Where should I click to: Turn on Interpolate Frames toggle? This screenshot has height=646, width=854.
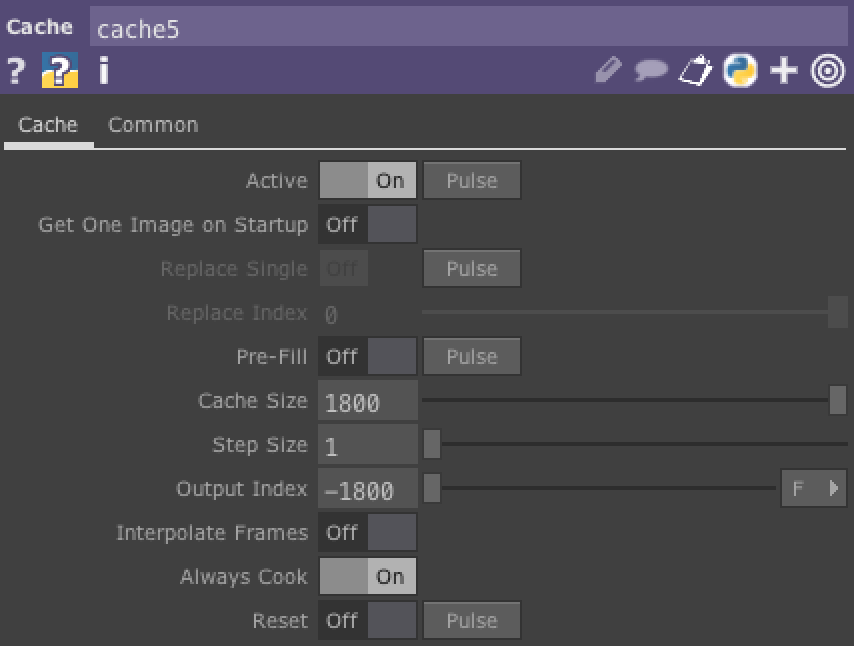(x=367, y=533)
